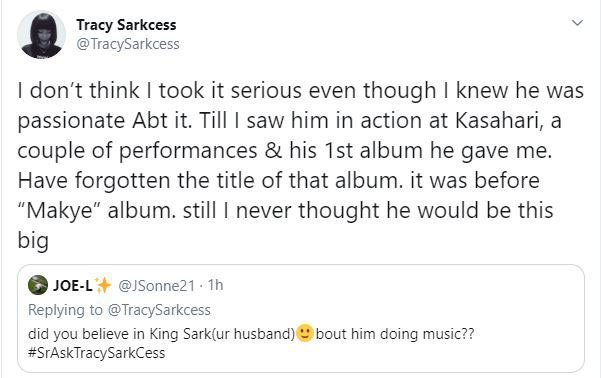The height and width of the screenshot is (378, 601).
Task: Expand the tweet options chevron
Action: tap(577, 23)
